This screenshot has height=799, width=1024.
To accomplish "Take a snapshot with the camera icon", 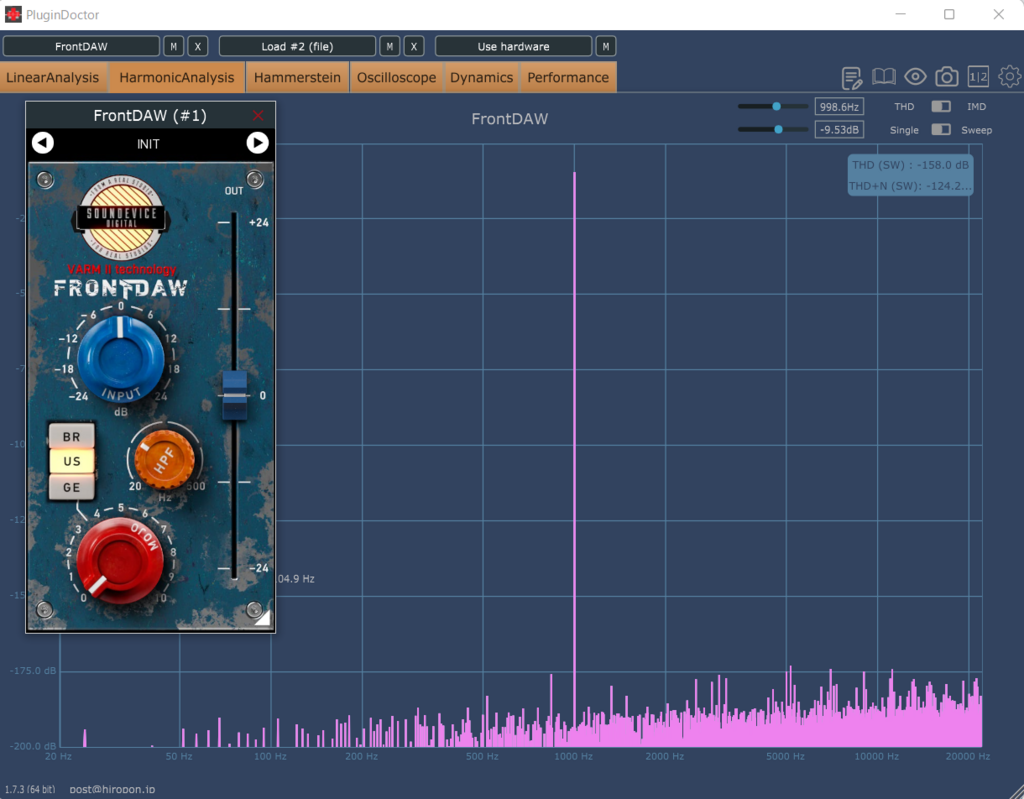I will (946, 77).
